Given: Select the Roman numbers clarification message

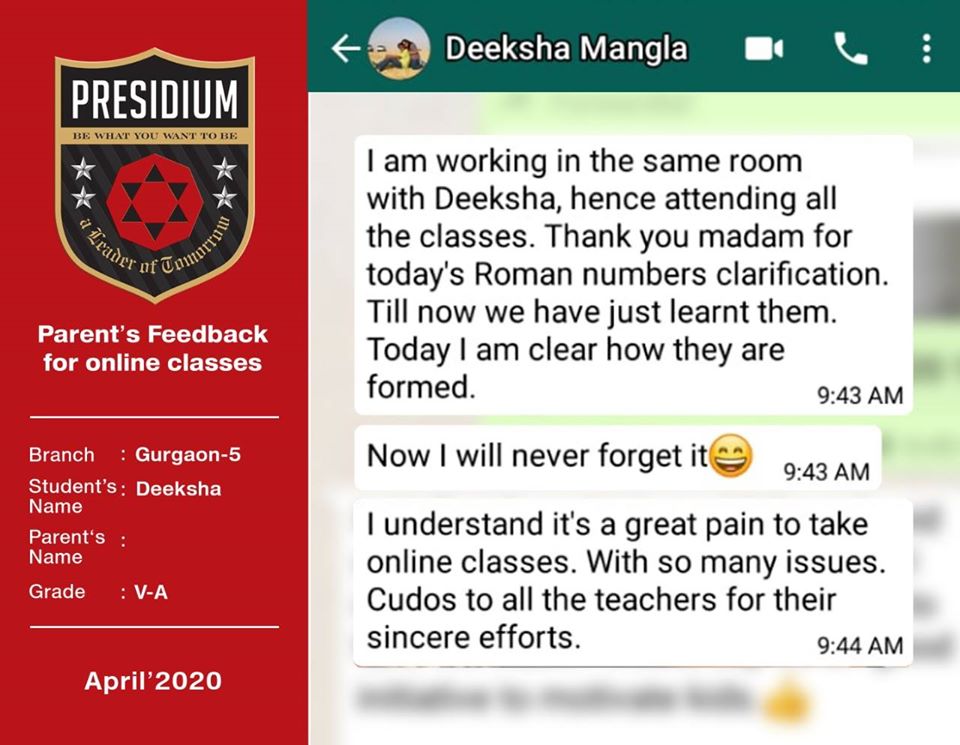Looking at the screenshot, I should tap(634, 275).
